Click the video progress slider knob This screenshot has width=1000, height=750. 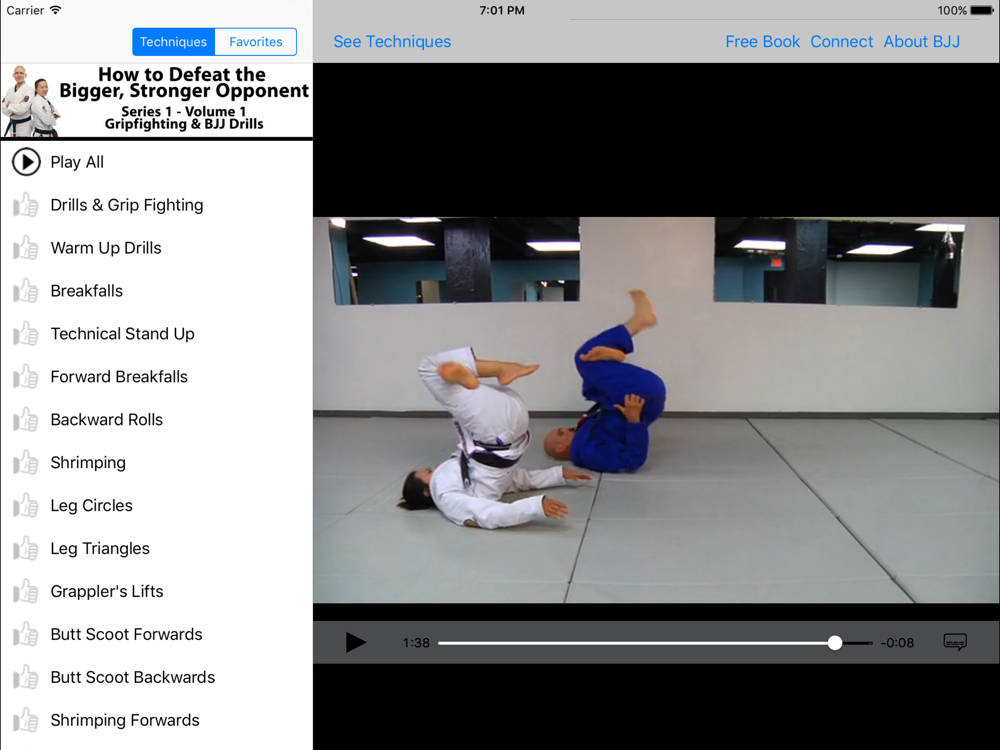click(x=835, y=643)
